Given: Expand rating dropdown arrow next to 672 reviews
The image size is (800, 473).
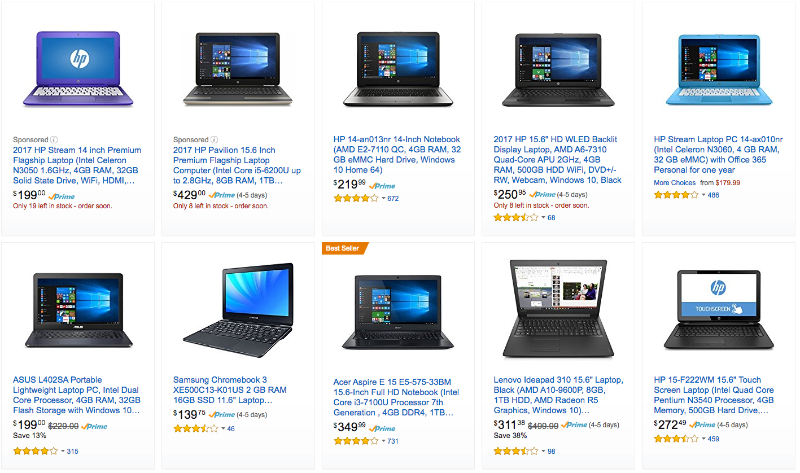Looking at the screenshot, I should 384,198.
